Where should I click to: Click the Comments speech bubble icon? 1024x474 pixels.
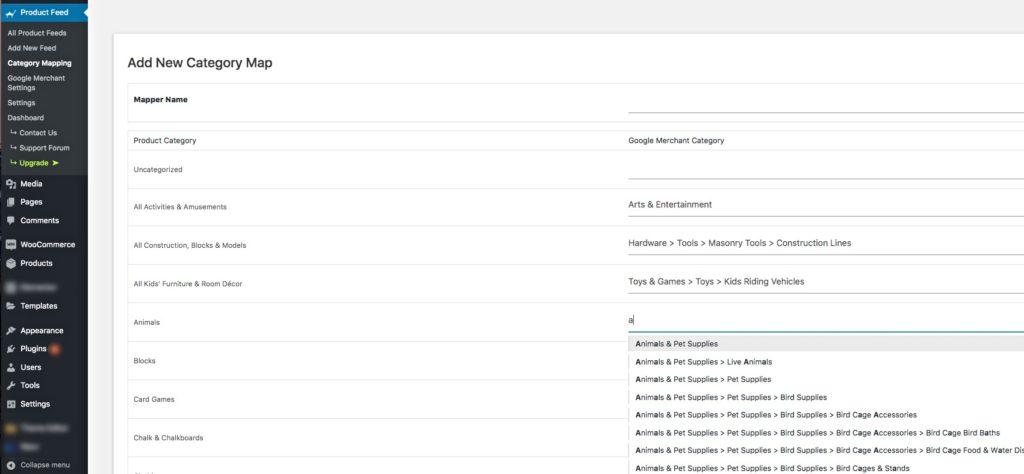point(10,221)
